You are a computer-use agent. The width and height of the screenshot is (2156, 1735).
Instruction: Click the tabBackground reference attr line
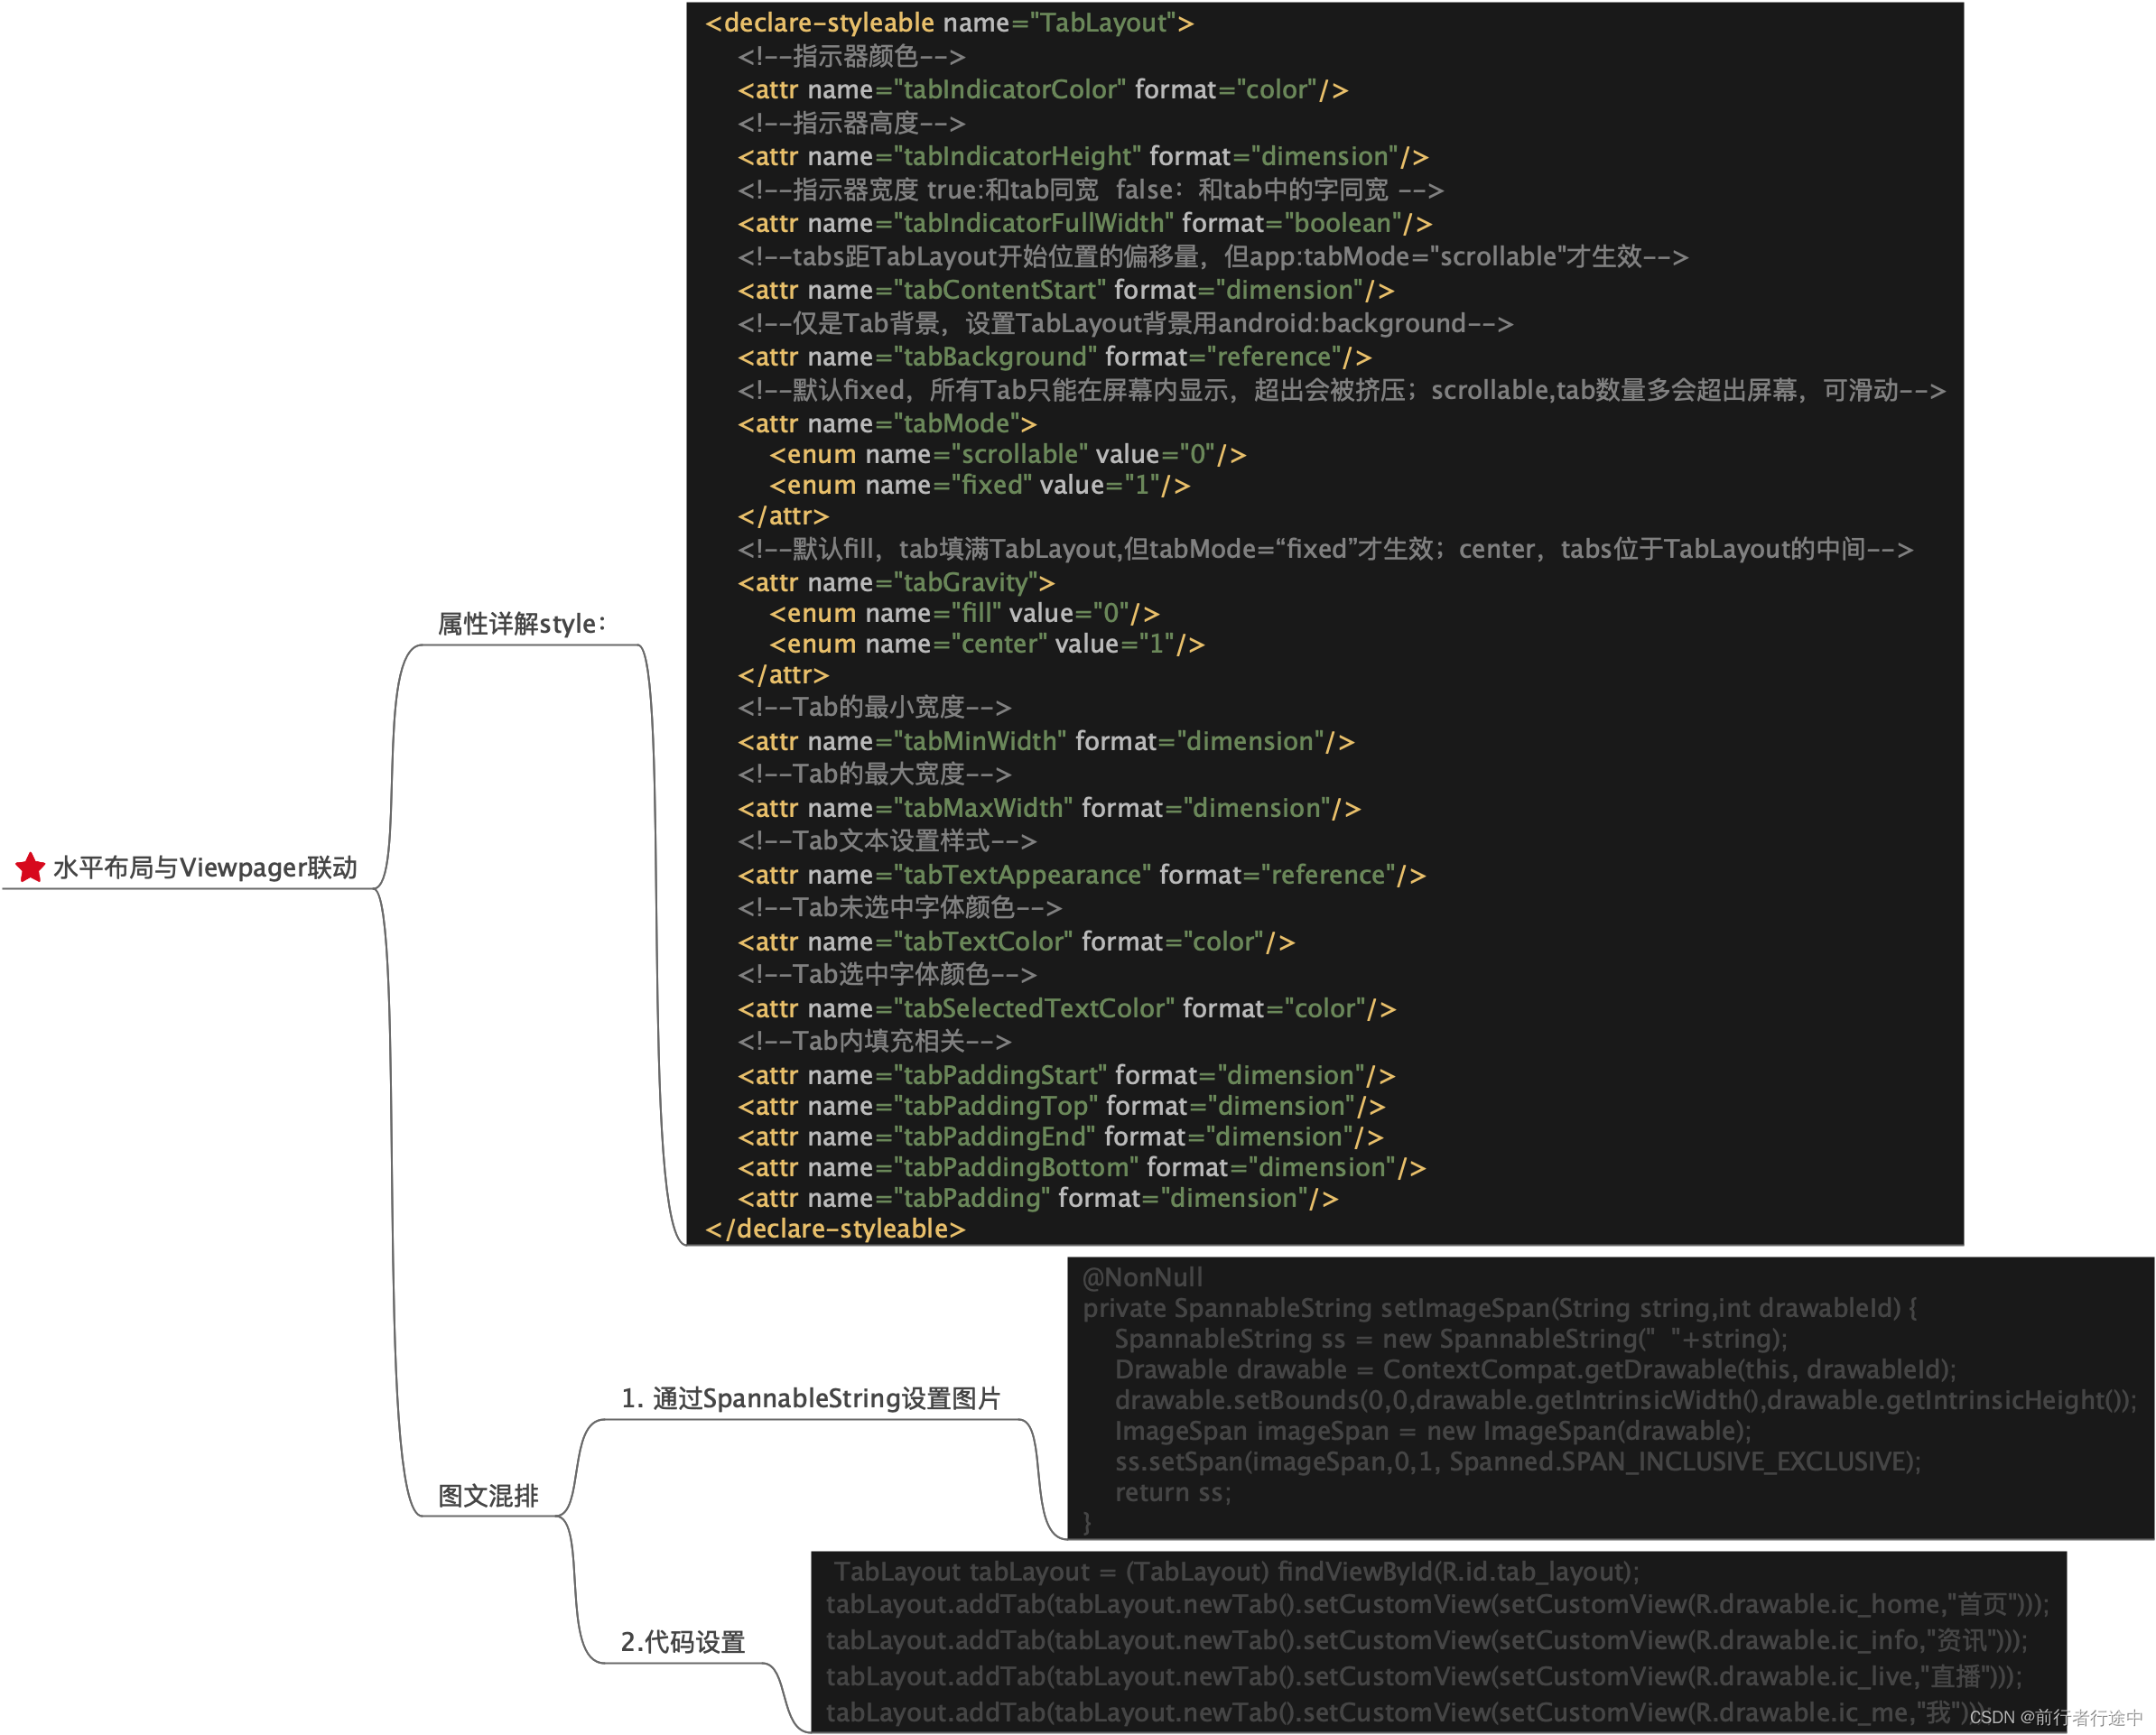pyautogui.click(x=1054, y=357)
